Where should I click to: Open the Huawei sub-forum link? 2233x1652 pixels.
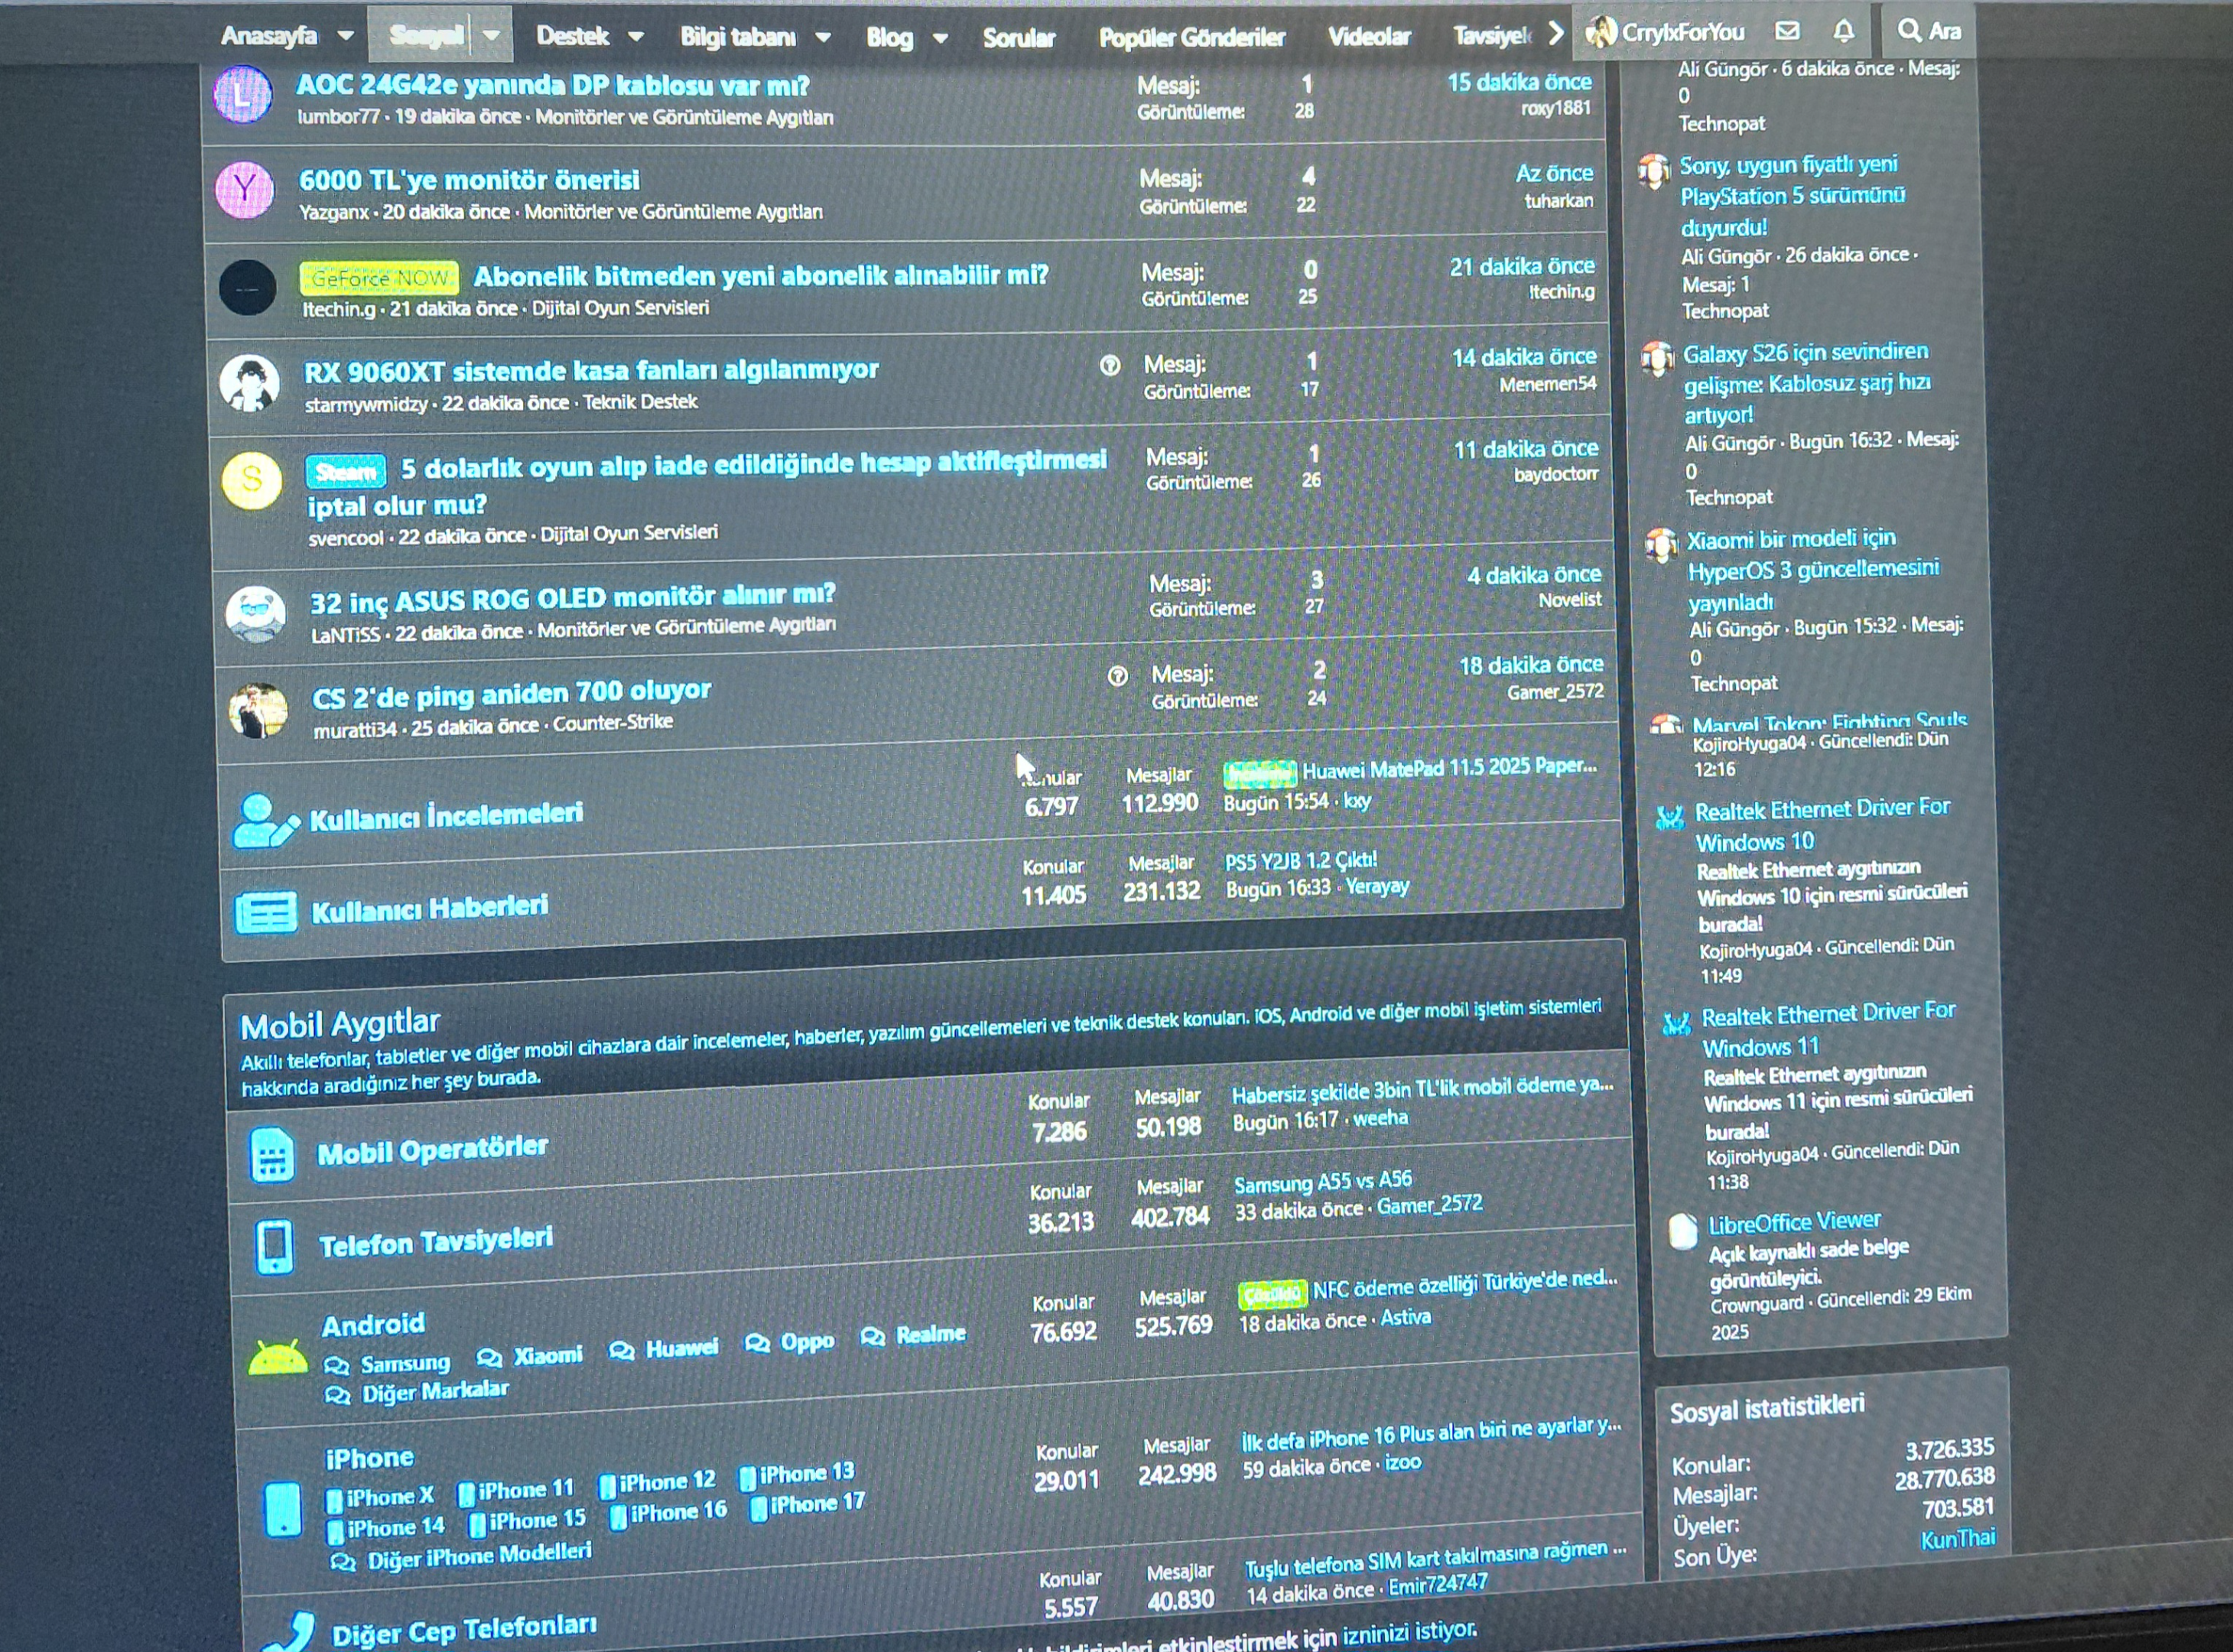[x=681, y=1349]
